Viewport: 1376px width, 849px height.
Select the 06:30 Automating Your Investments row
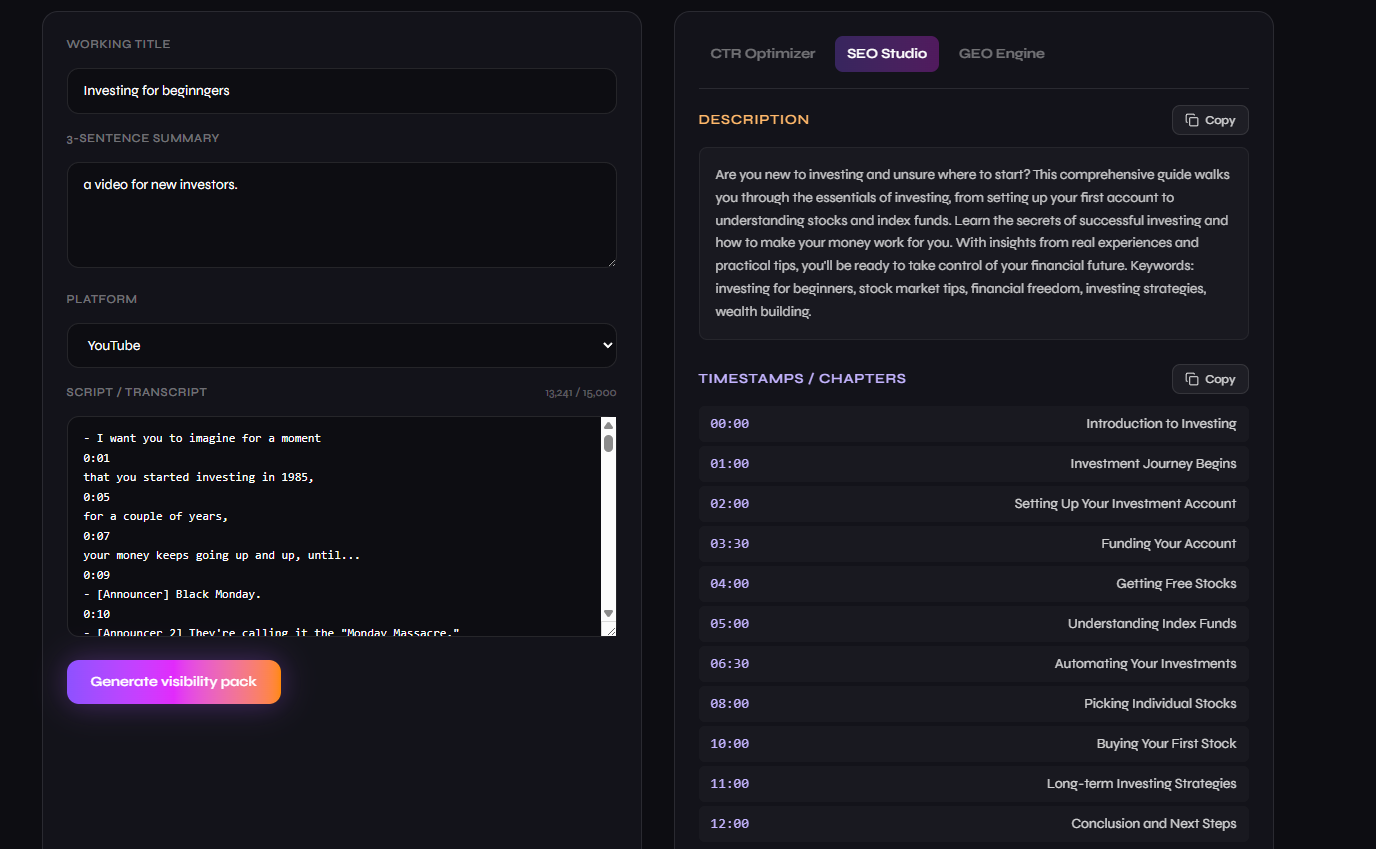pos(974,664)
